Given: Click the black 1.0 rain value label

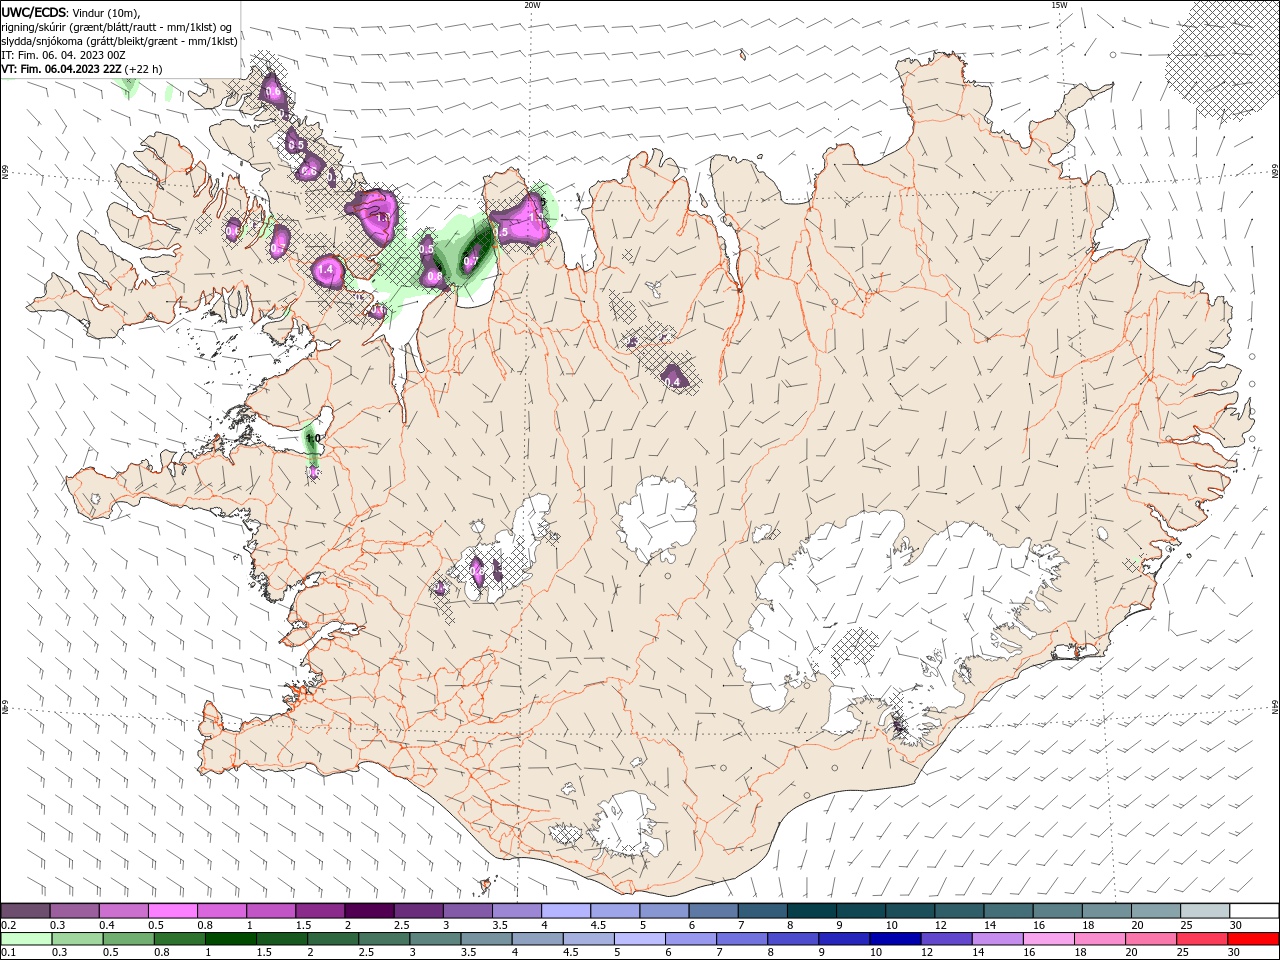Looking at the screenshot, I should 313,438.
